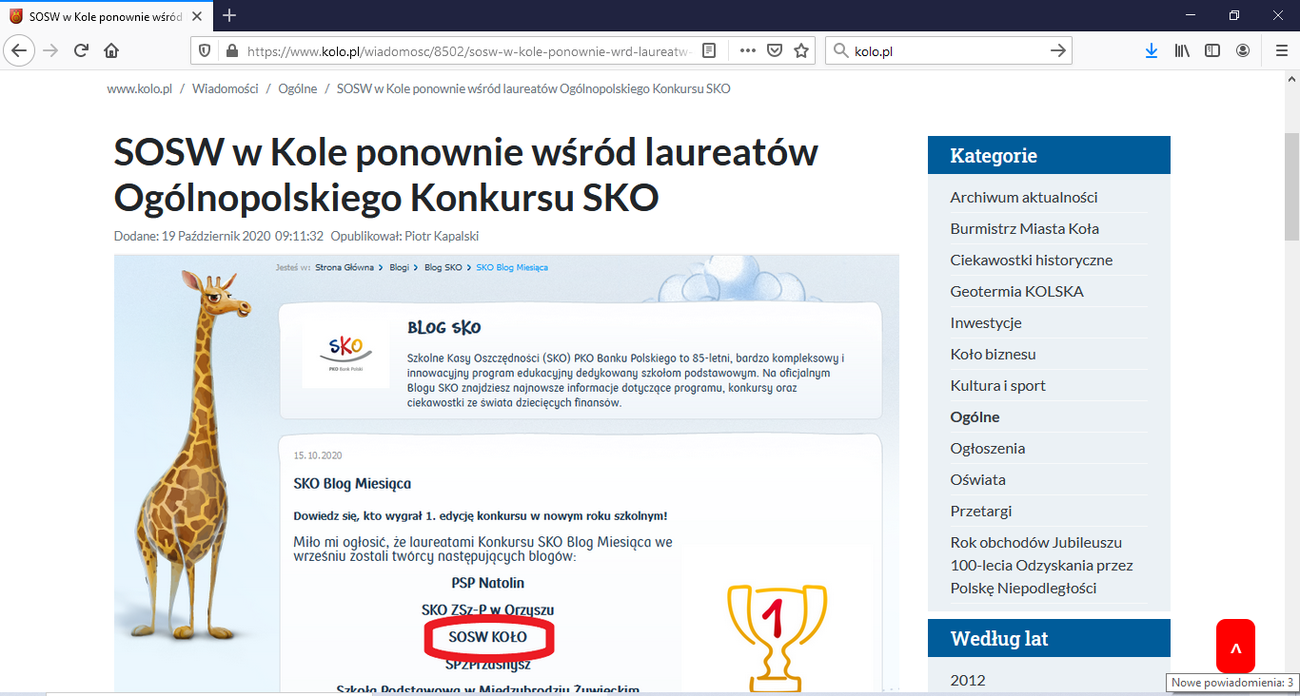Toggle the Firefox sidebar
Screen dimensions: 1300x696
click(x=1212, y=50)
